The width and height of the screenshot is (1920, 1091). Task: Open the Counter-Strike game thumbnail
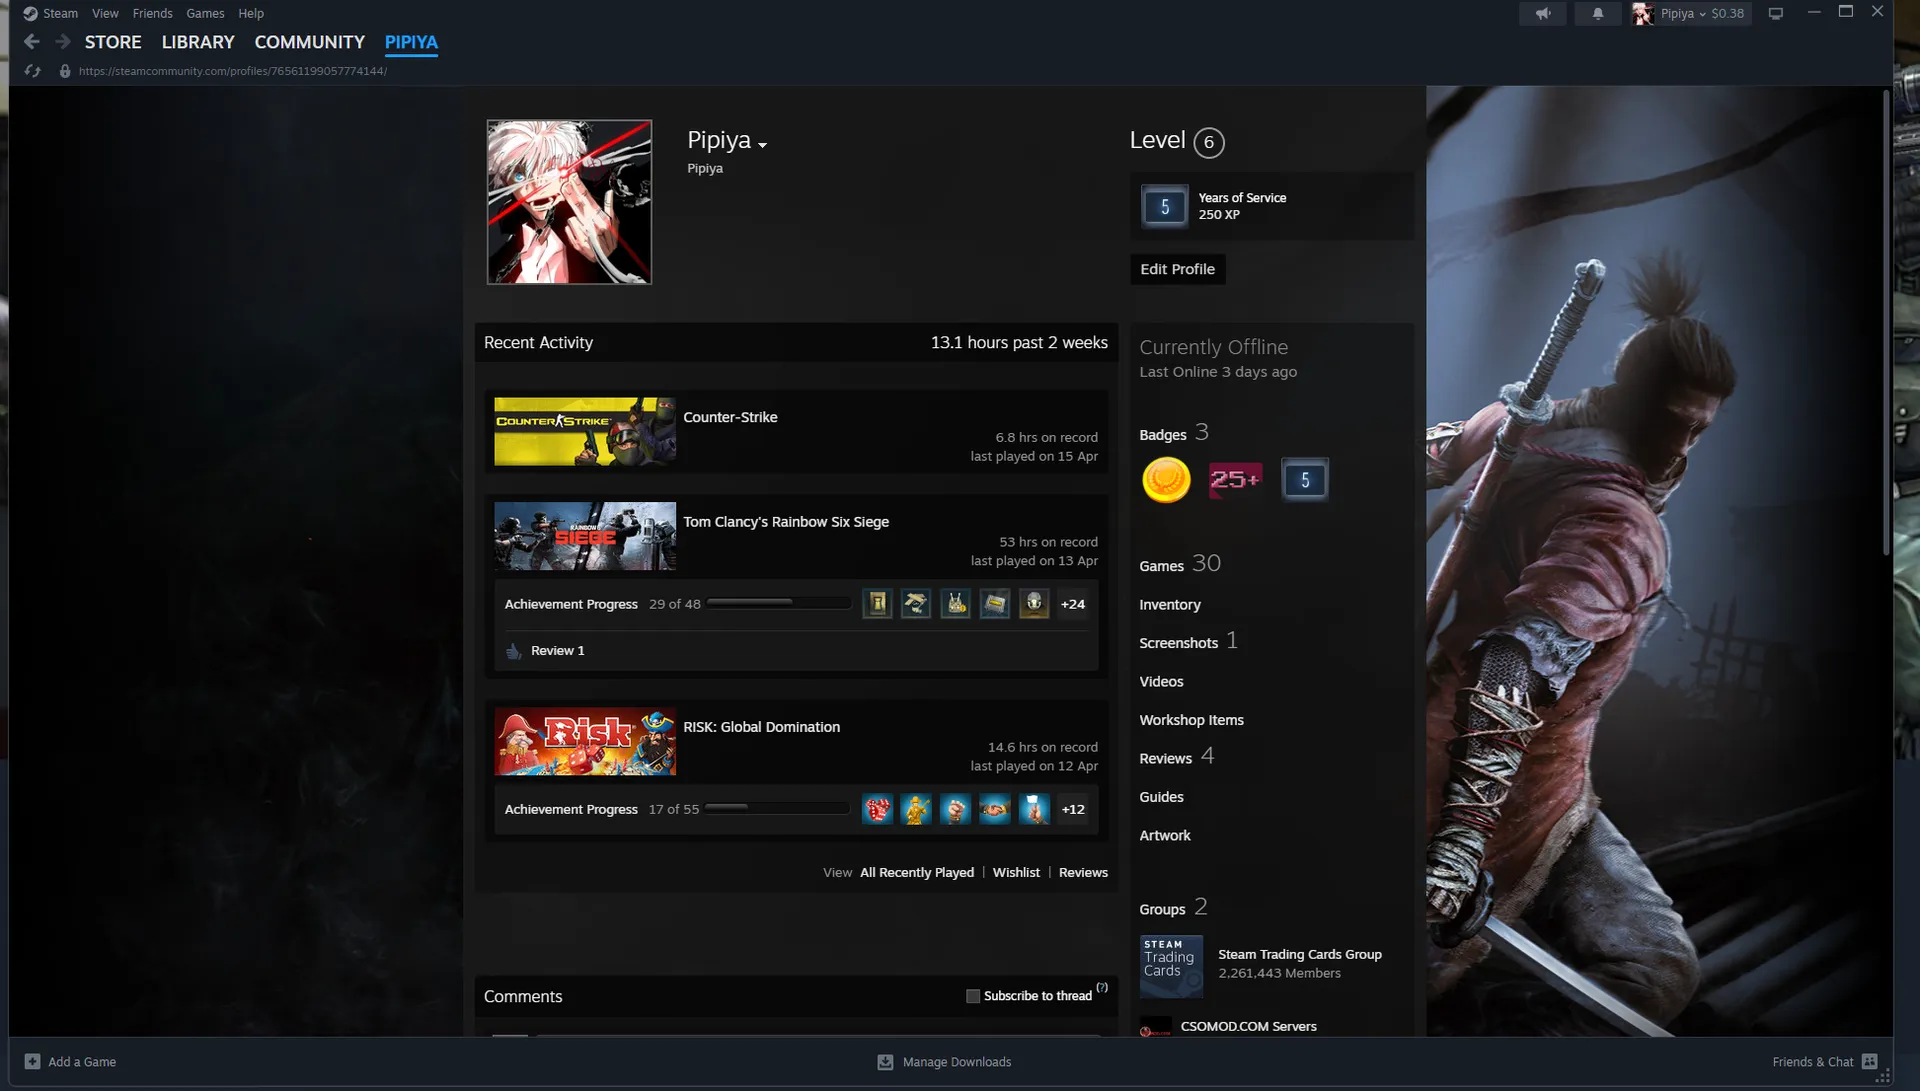[585, 432]
